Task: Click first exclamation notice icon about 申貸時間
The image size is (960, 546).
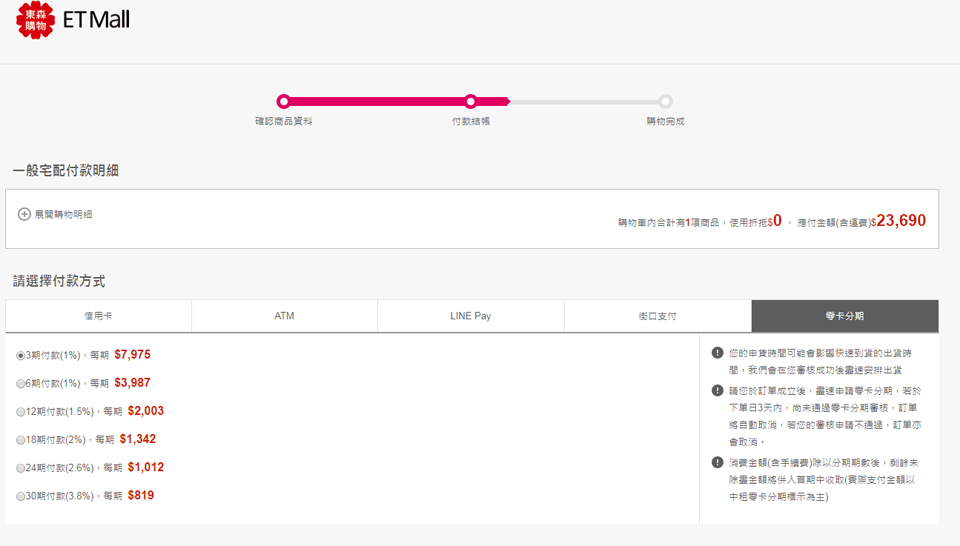Action: click(x=717, y=353)
